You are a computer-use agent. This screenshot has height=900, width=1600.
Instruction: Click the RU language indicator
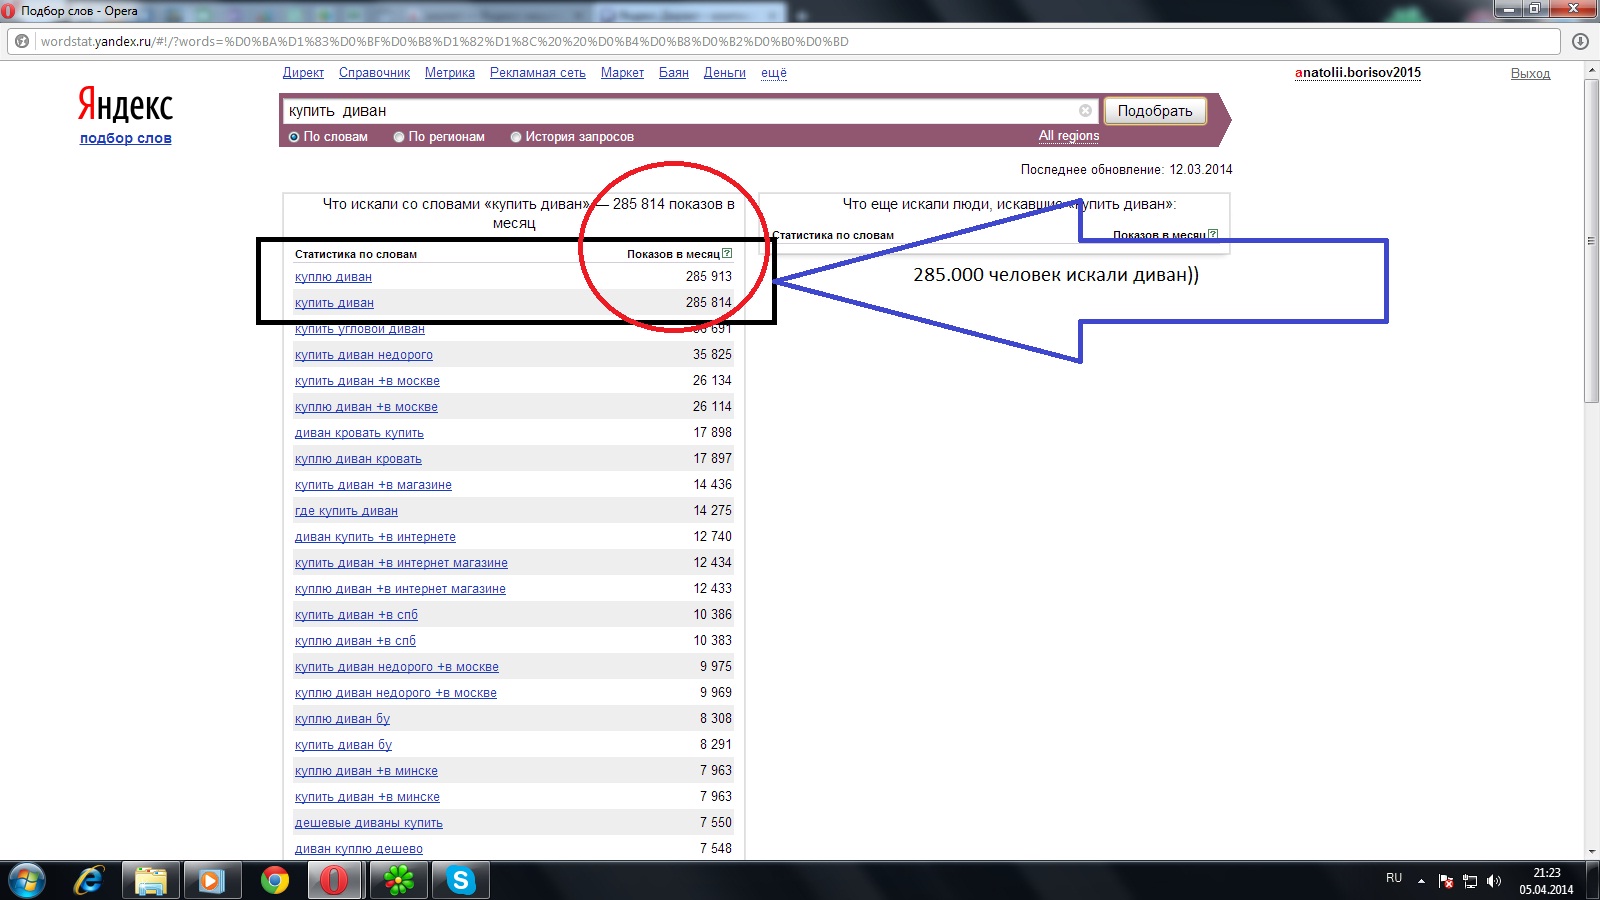(x=1394, y=878)
